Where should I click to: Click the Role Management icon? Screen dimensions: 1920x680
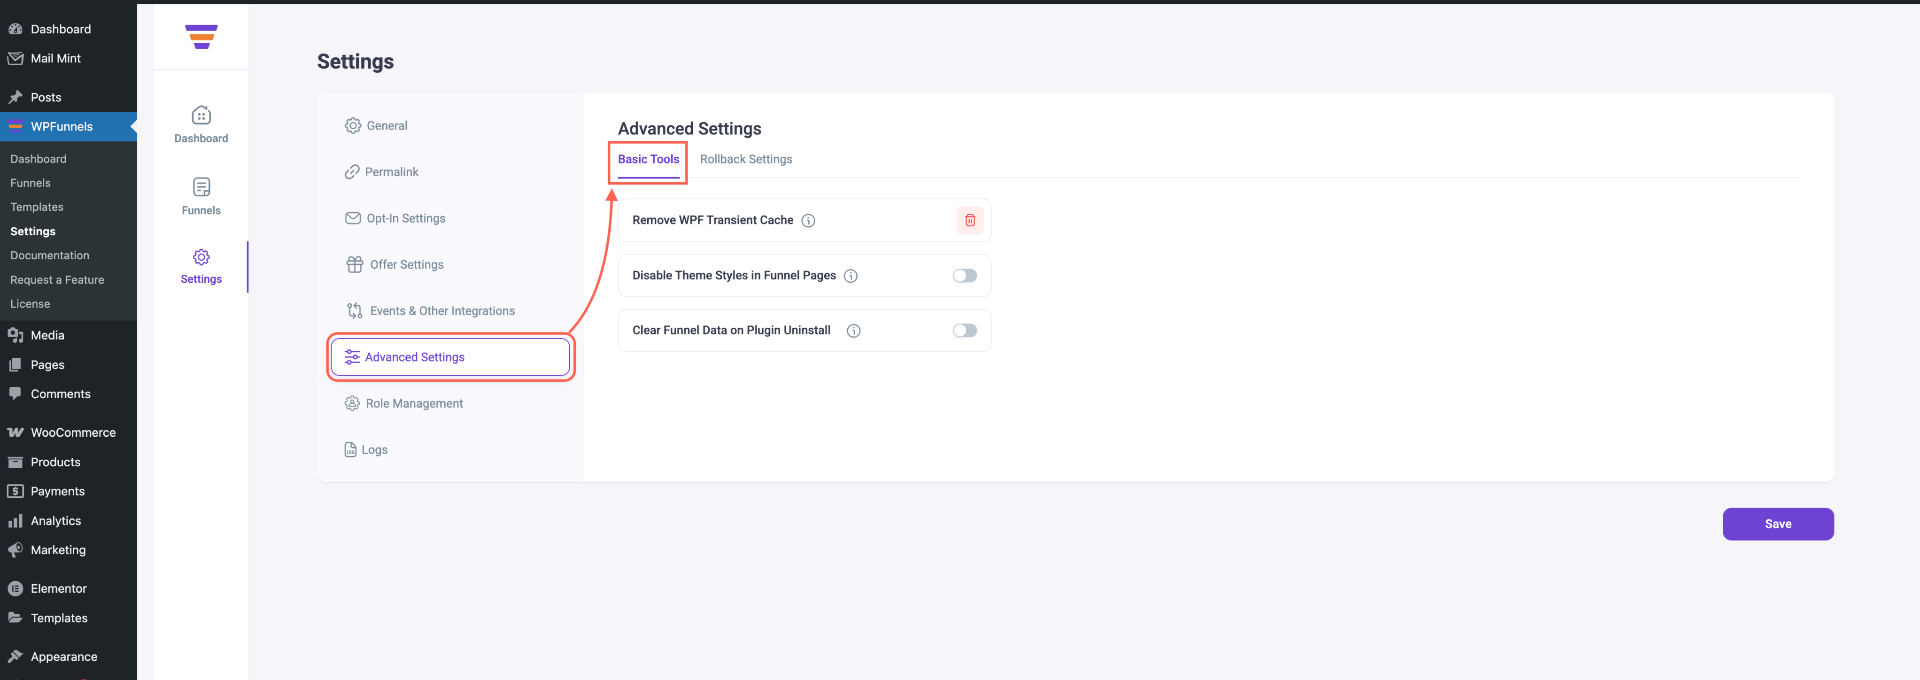(352, 404)
